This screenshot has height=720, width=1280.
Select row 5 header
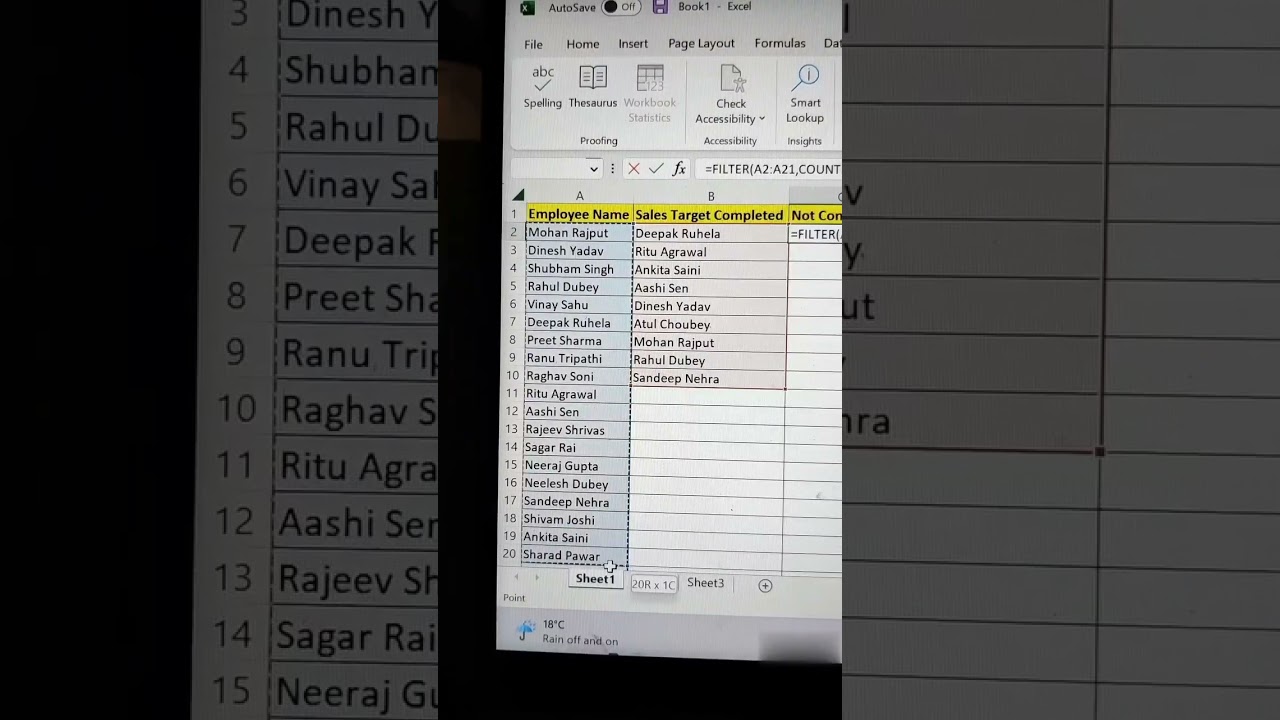[513, 286]
